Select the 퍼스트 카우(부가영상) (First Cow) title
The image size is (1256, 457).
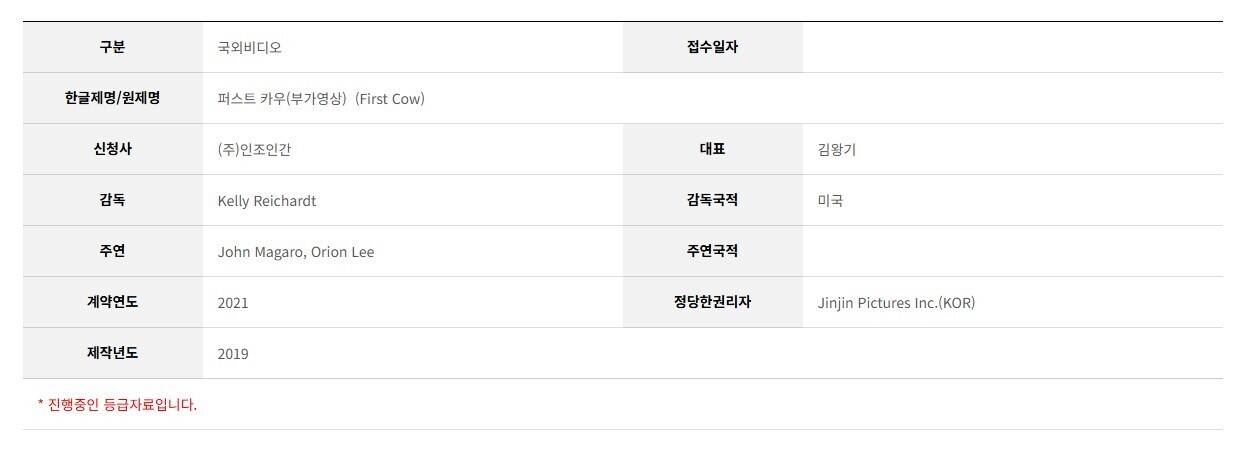(x=321, y=99)
